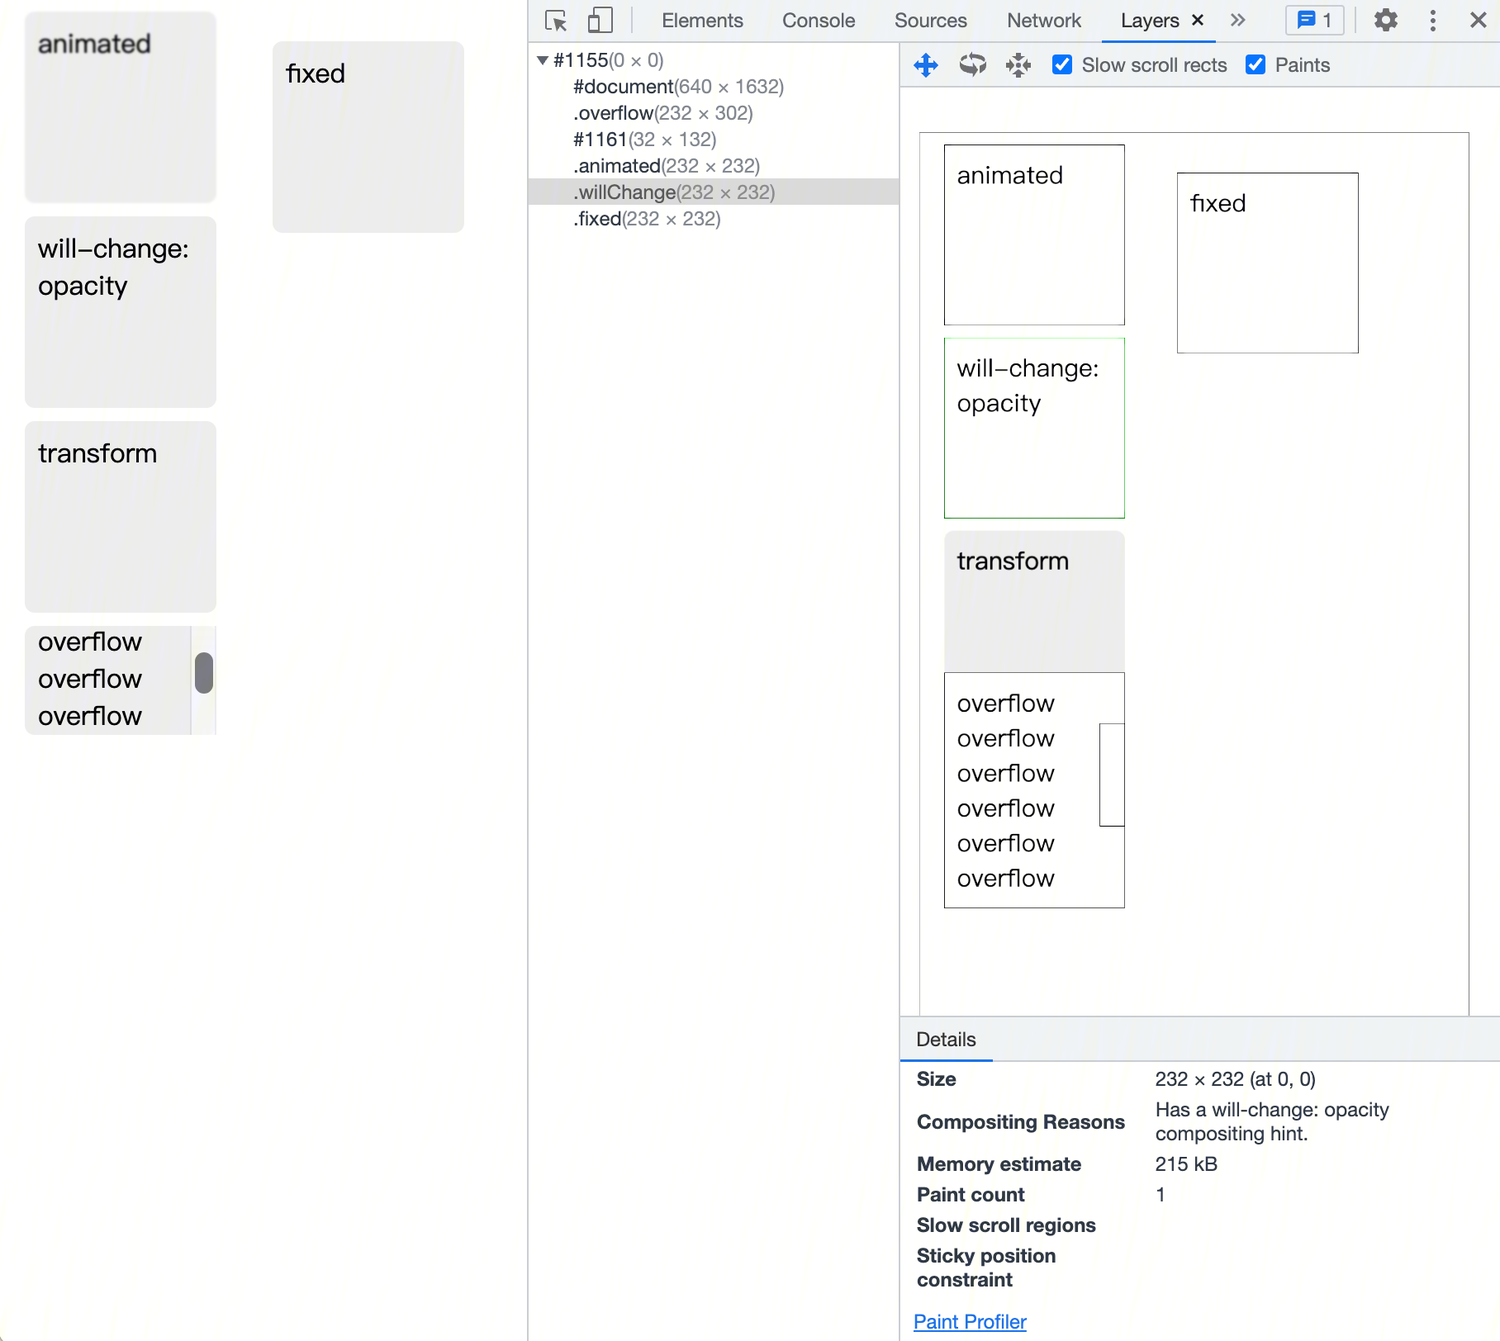Click the reset transform icon
1500x1341 pixels.
1018,66
